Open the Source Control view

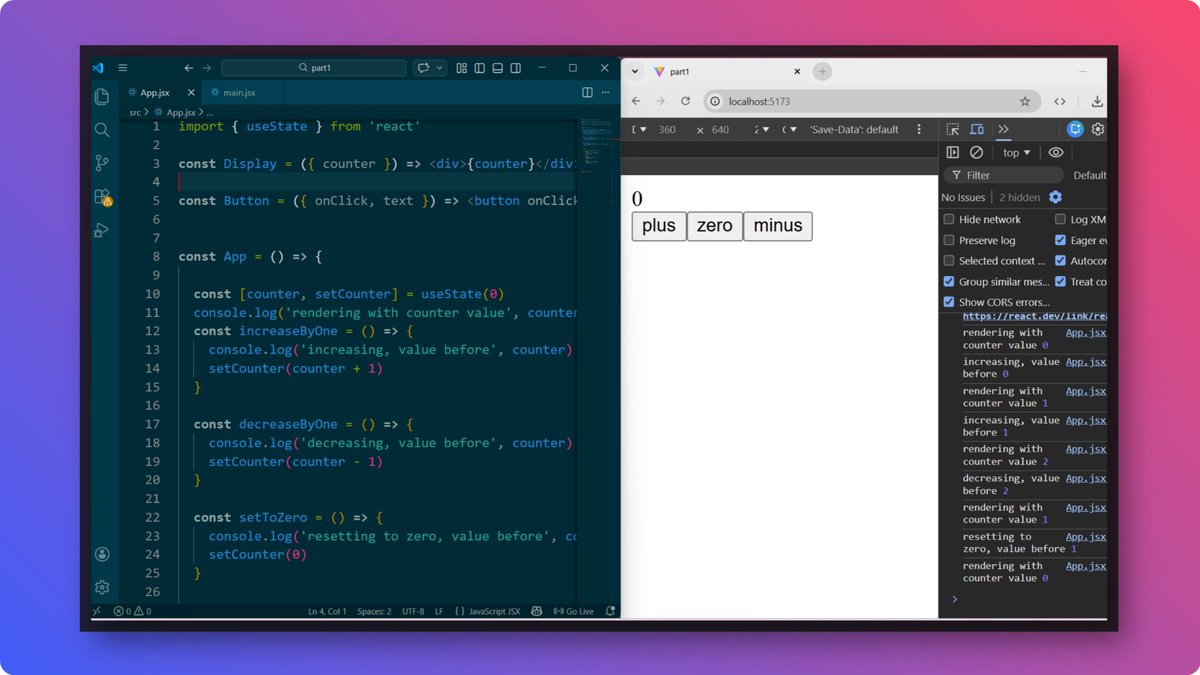(x=101, y=163)
